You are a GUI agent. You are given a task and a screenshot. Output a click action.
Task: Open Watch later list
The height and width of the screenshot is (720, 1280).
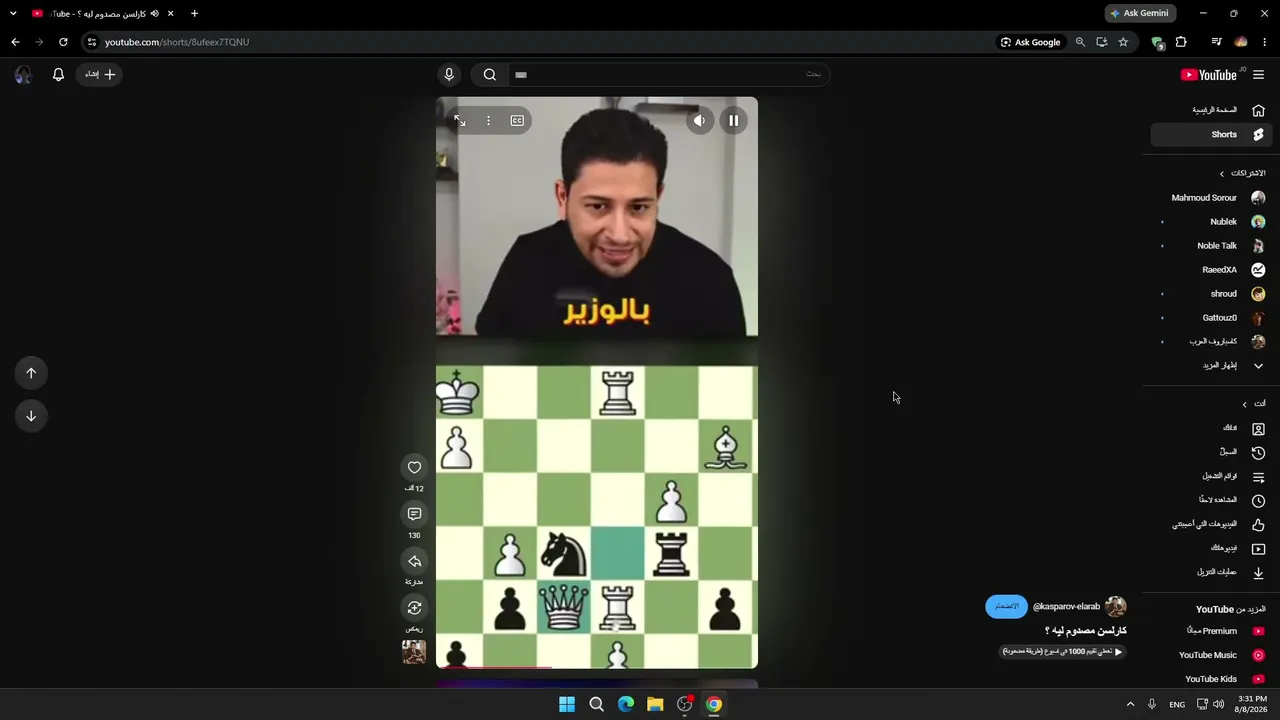1211,500
